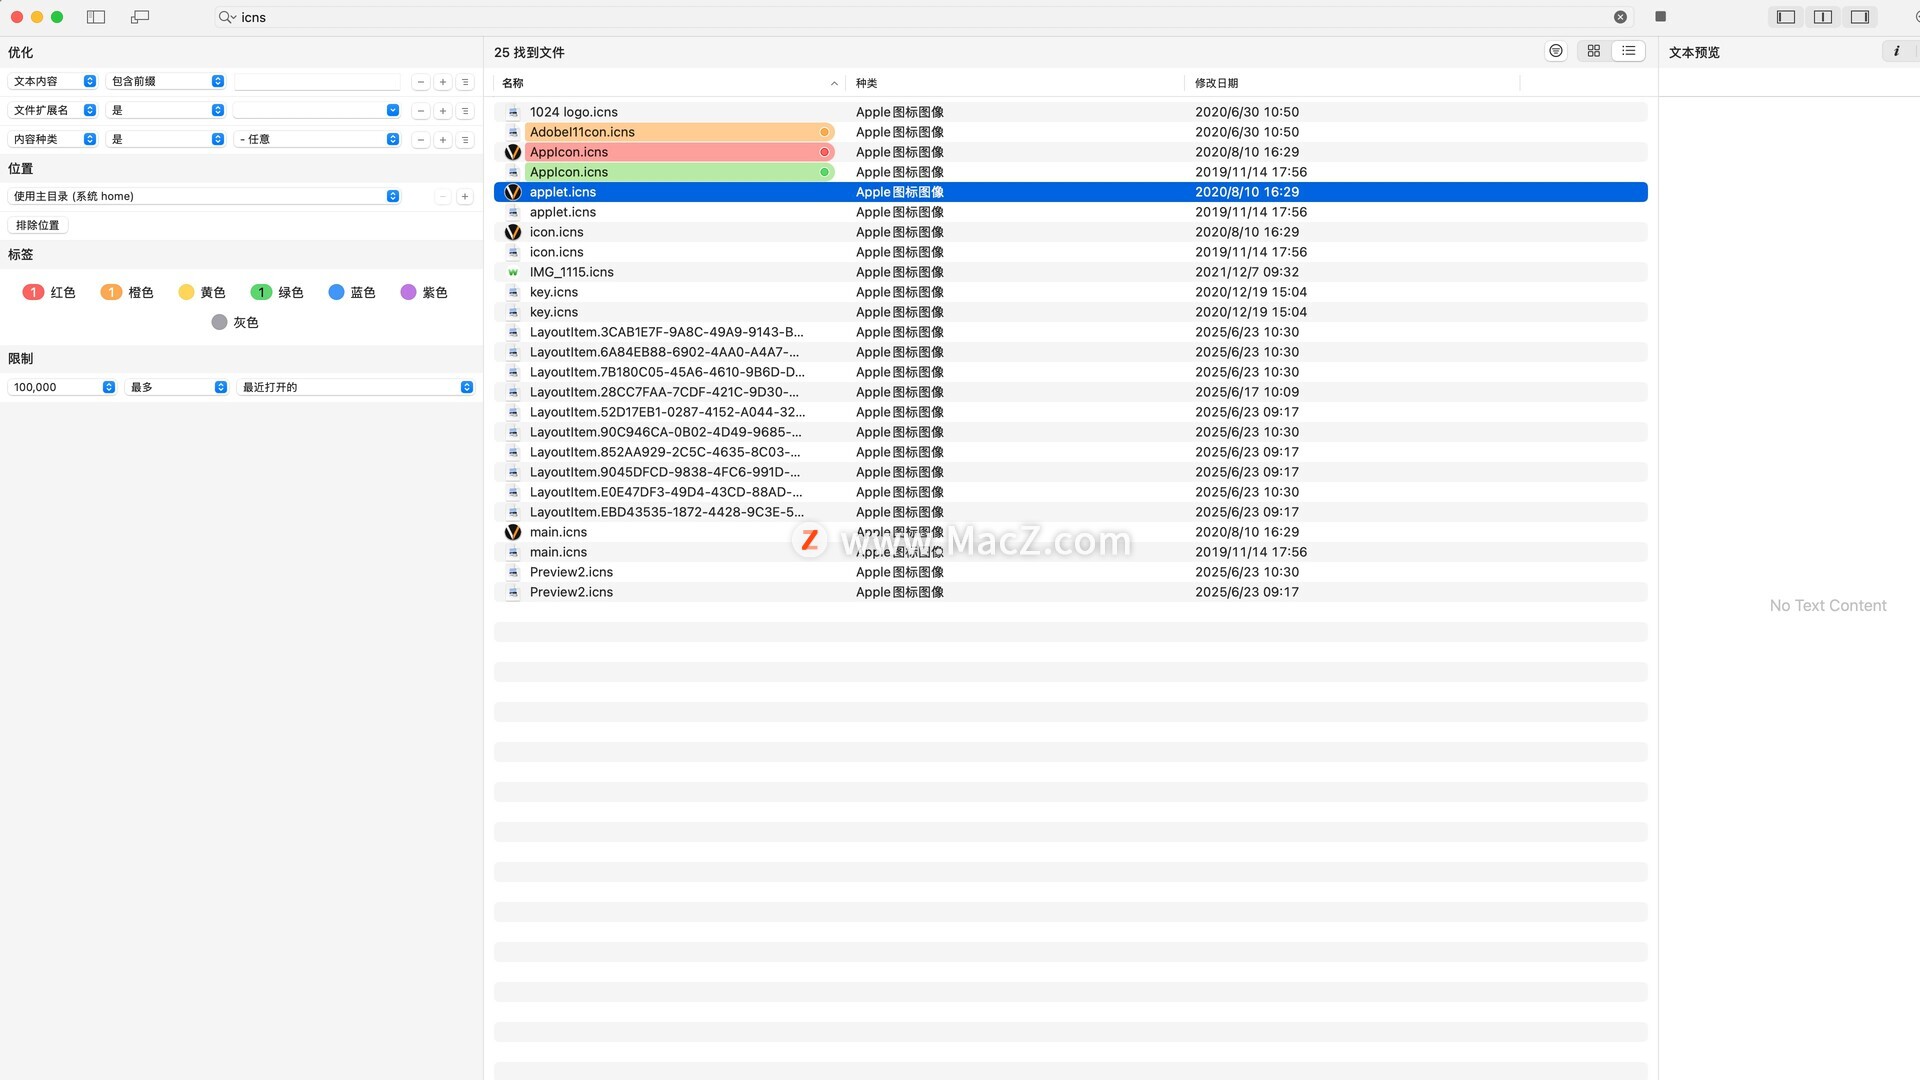Click in the text content input field
1920x1080 pixels.
point(317,81)
